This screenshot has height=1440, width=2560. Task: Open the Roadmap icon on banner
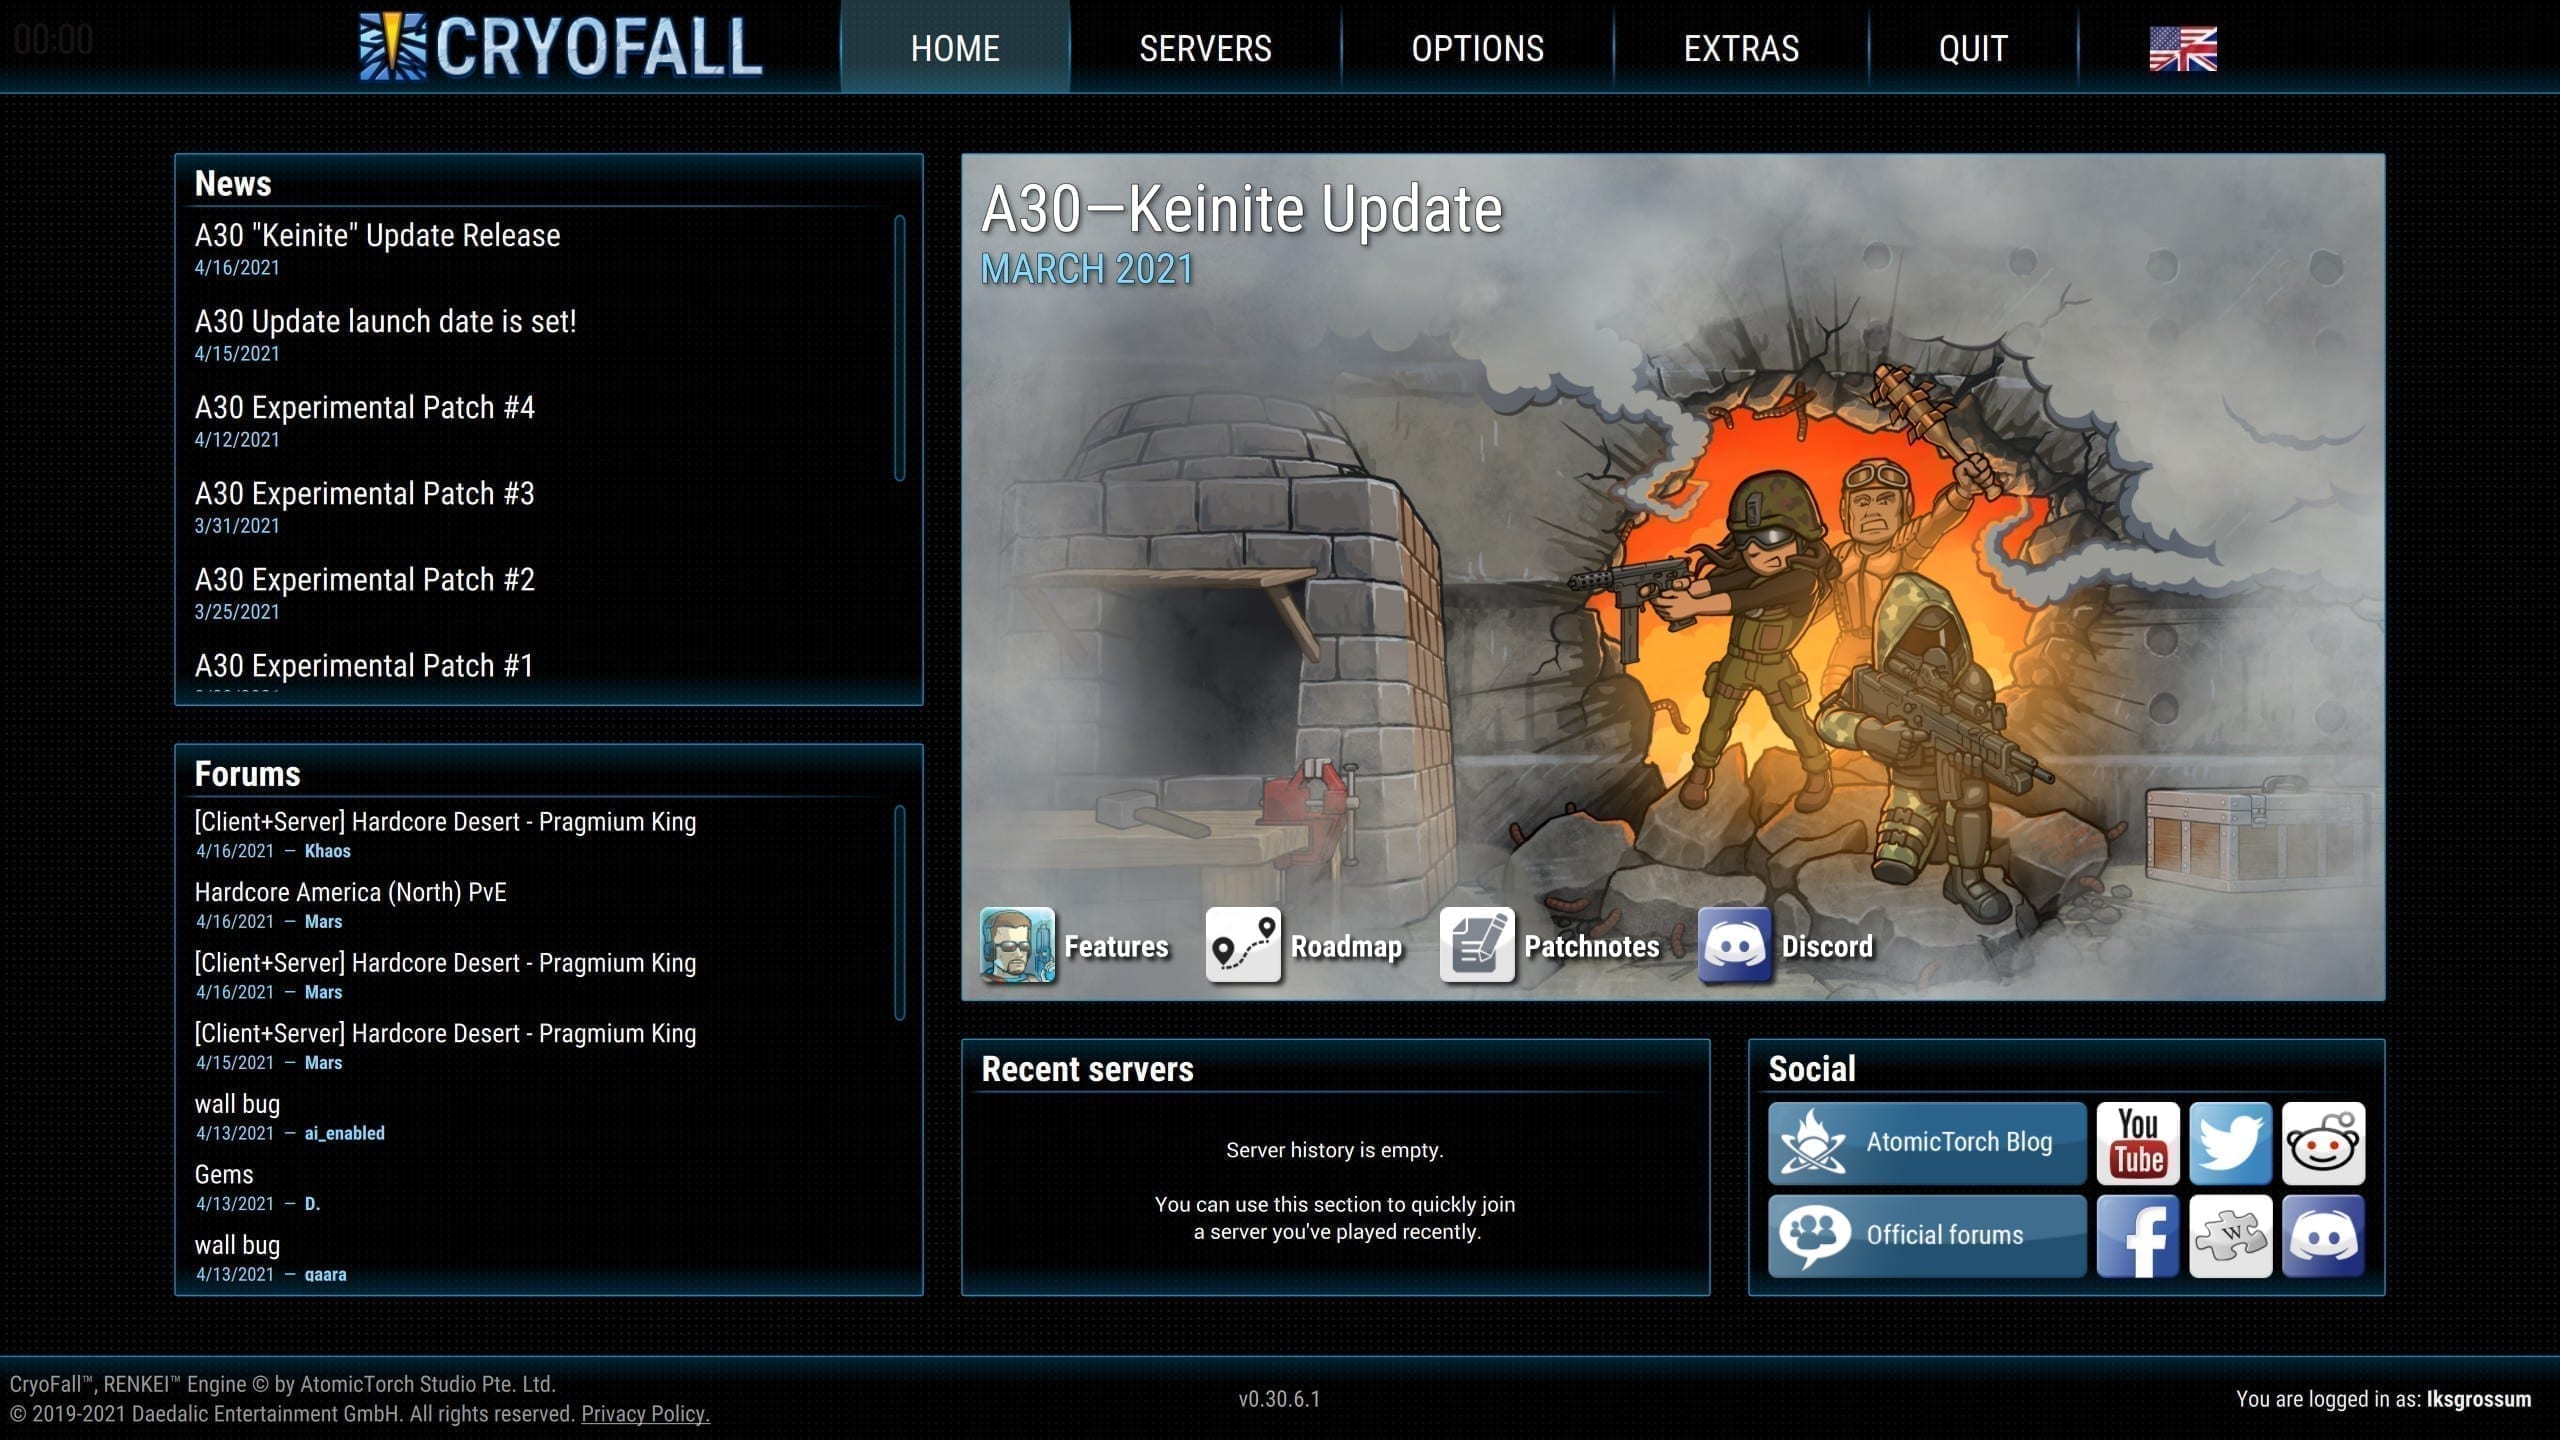[1243, 945]
